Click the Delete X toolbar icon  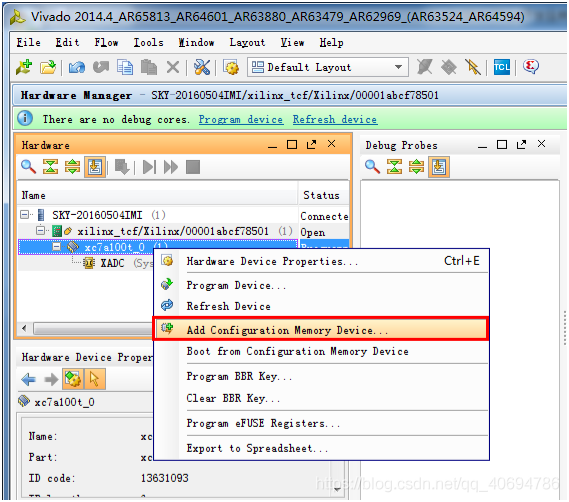coord(173,67)
